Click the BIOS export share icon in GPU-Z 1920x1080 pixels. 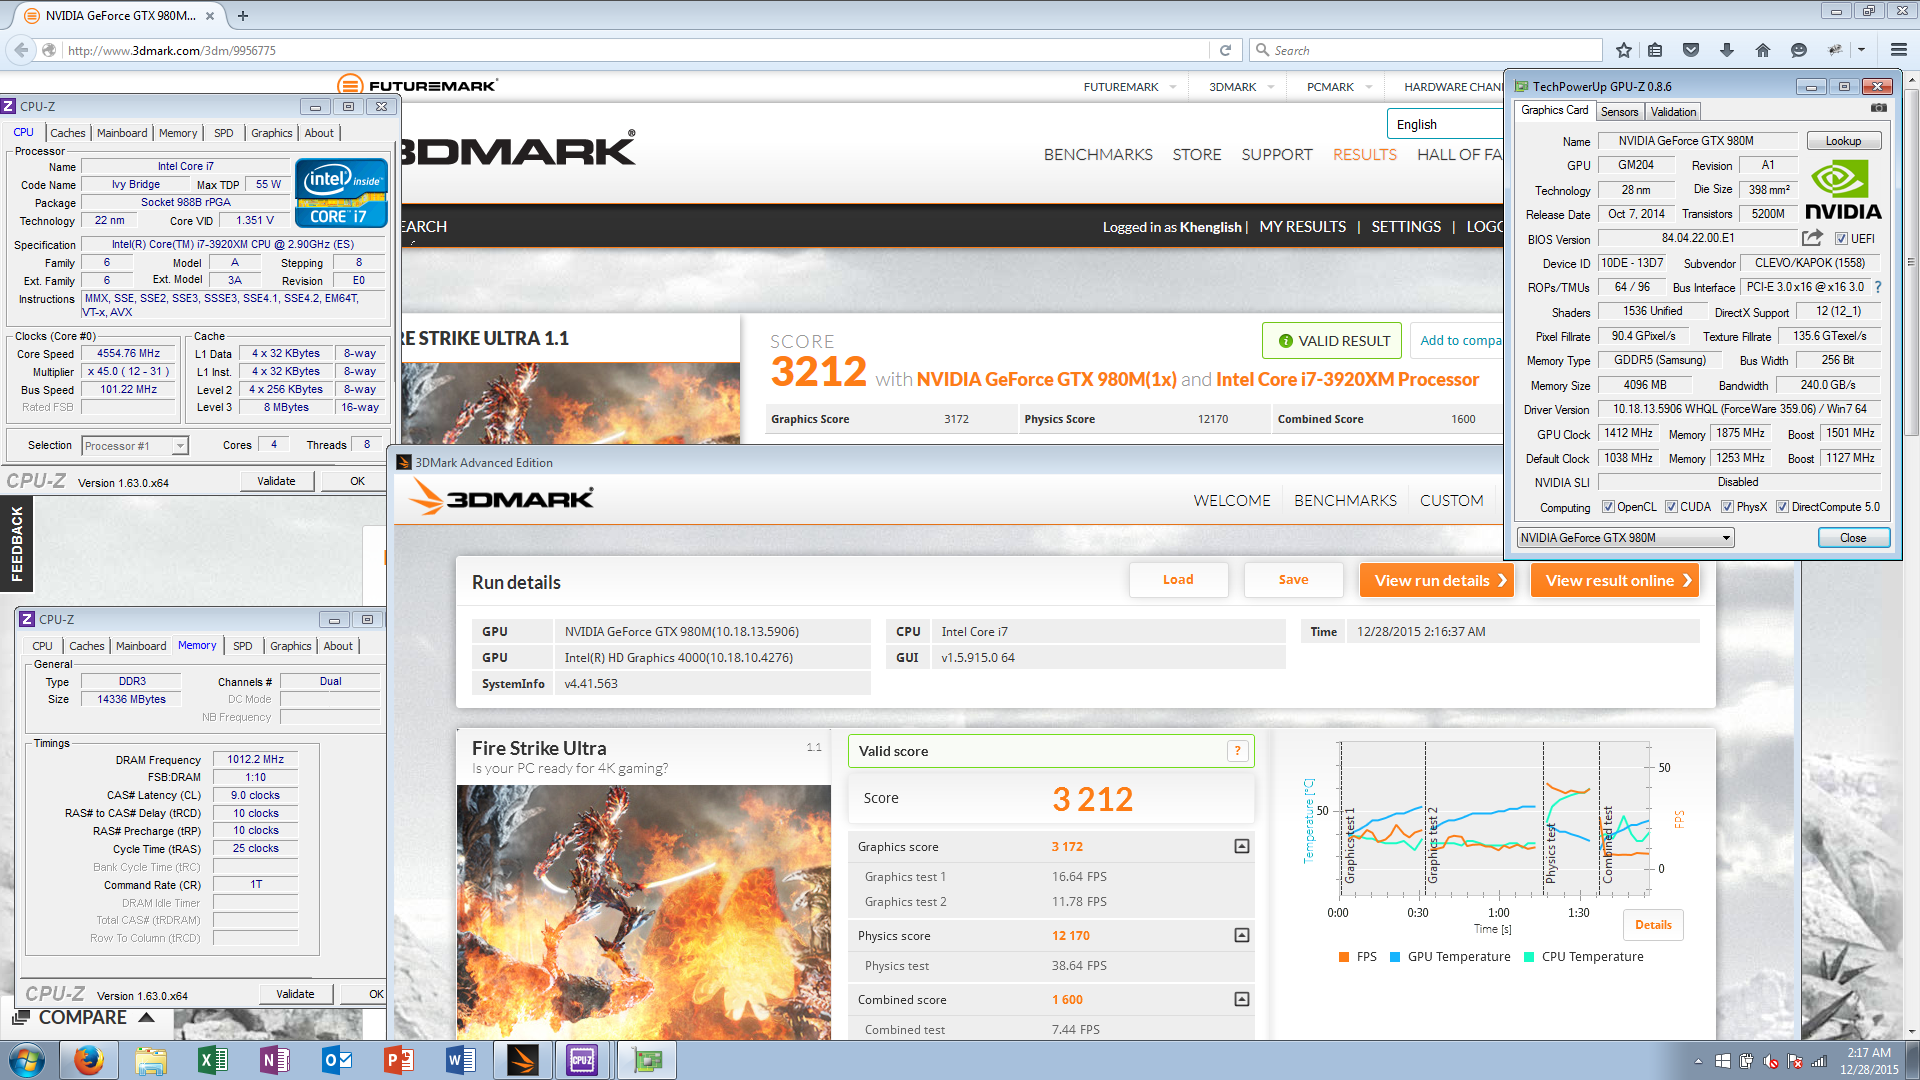1812,238
